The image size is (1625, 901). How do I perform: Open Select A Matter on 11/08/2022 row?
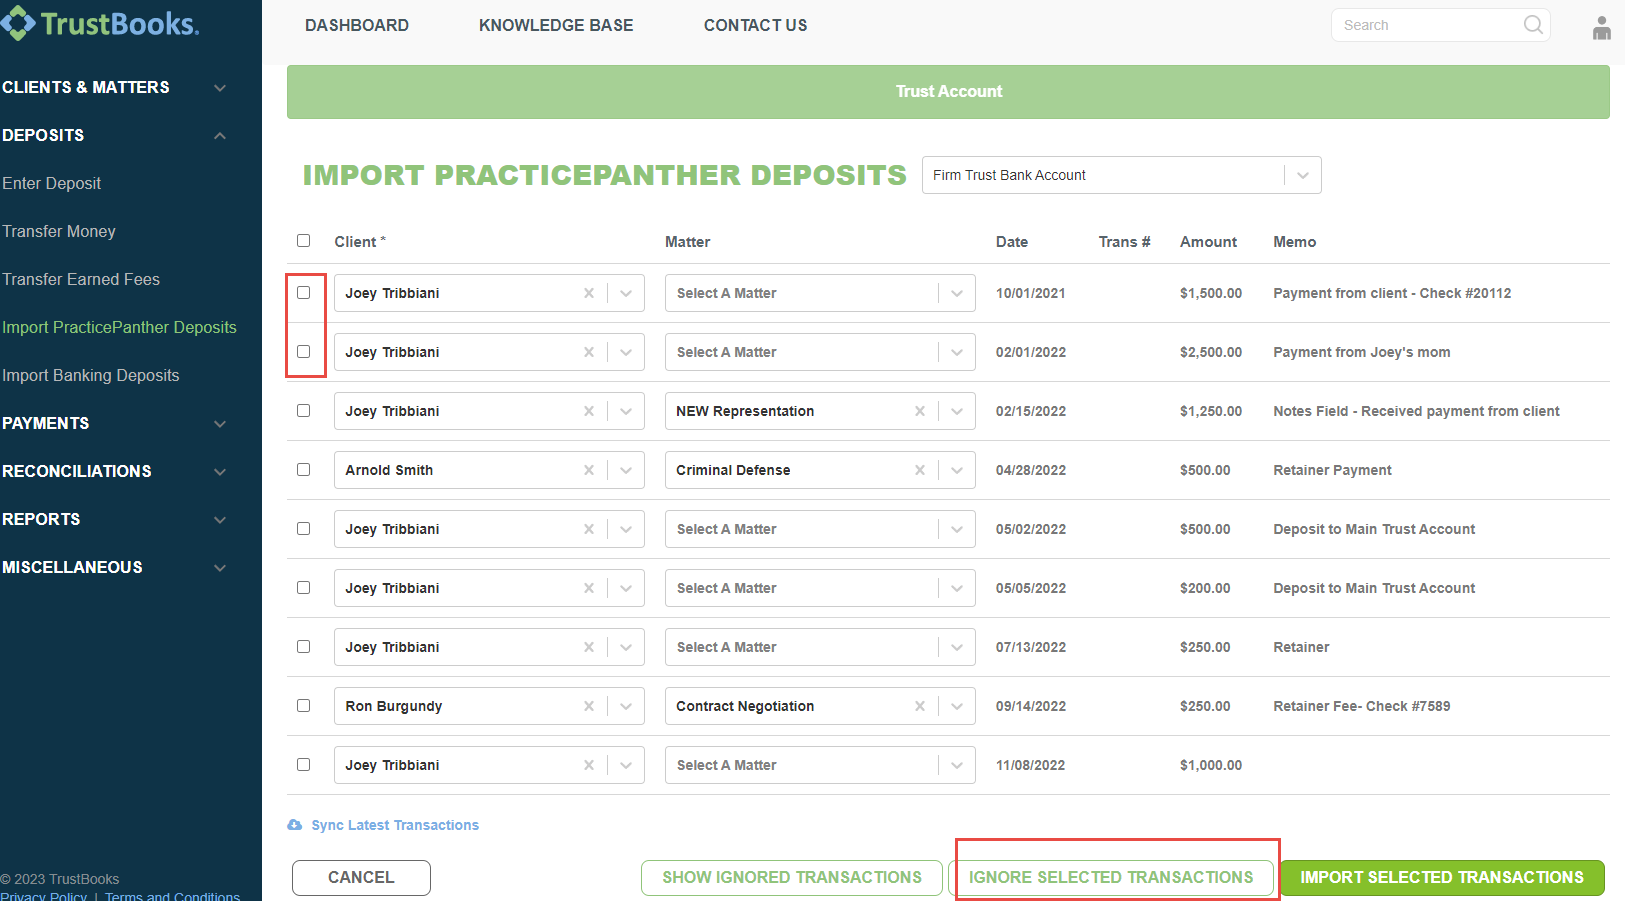pos(820,765)
